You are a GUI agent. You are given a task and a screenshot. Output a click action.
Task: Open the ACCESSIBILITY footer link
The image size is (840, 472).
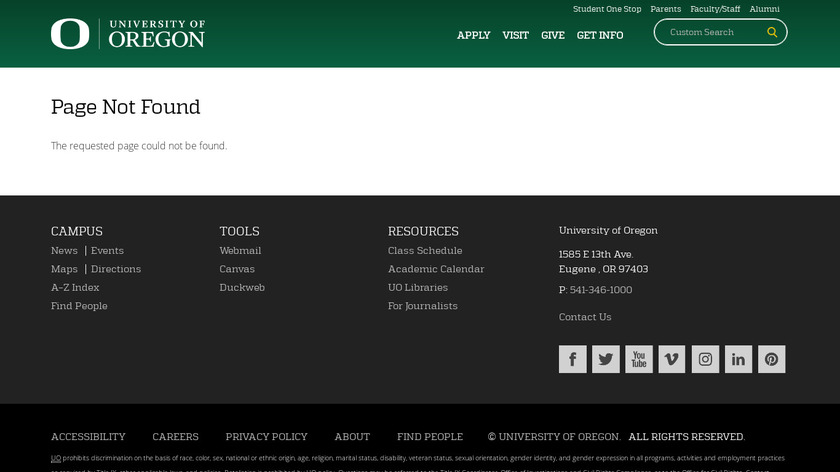(88, 437)
